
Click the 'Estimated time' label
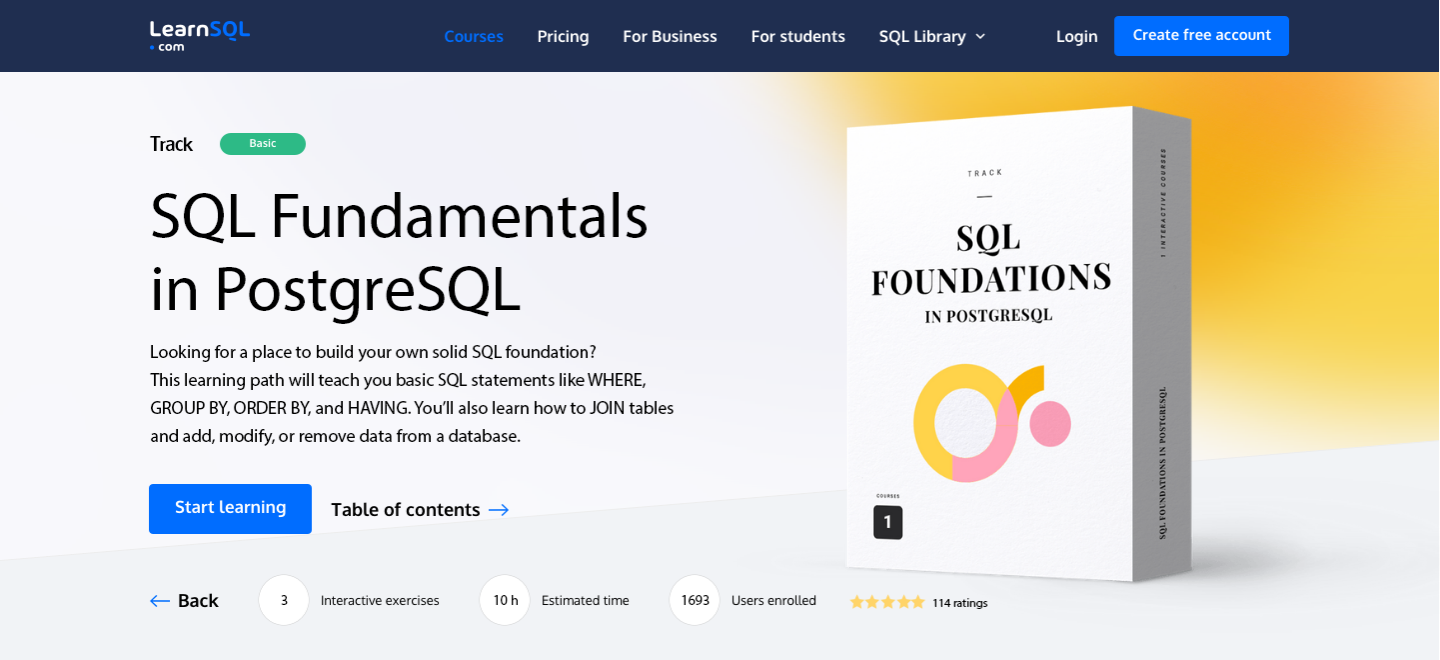[585, 601]
